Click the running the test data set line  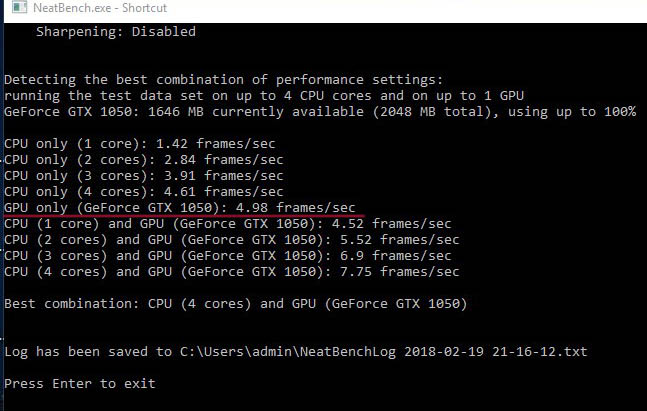point(264,96)
